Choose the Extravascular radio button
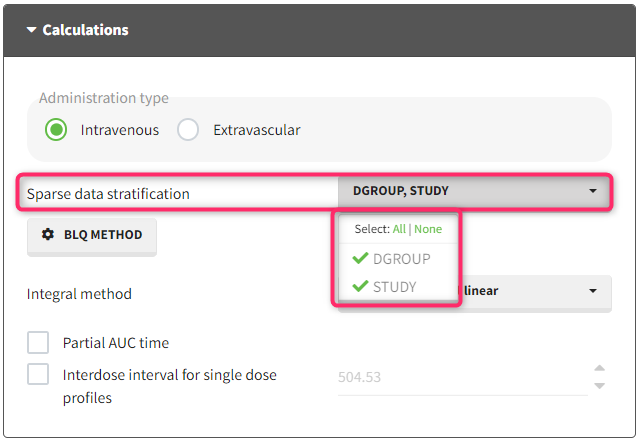642x445 pixels. [188, 130]
